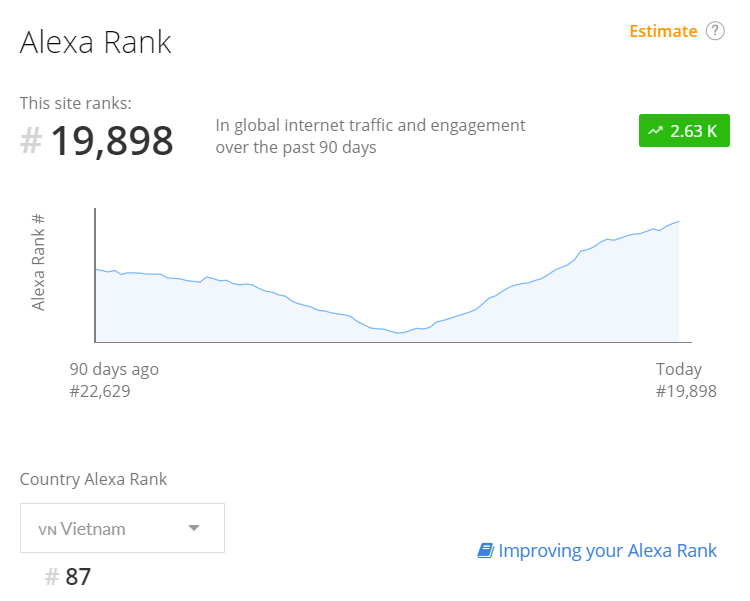The width and height of the screenshot is (750, 601).
Task: Open Improving your Alexa Rank link
Action: coord(607,551)
